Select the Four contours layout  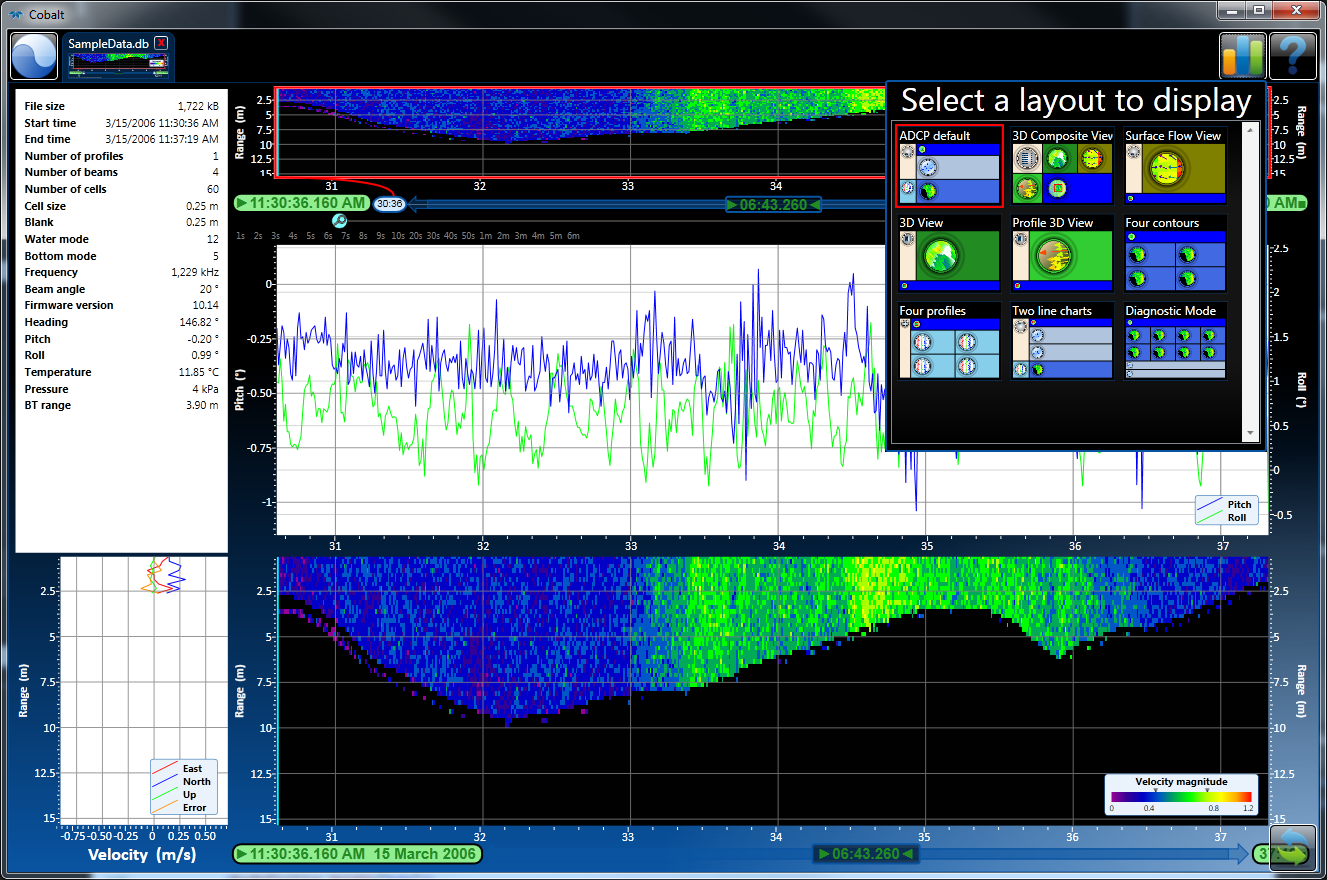[1175, 254]
